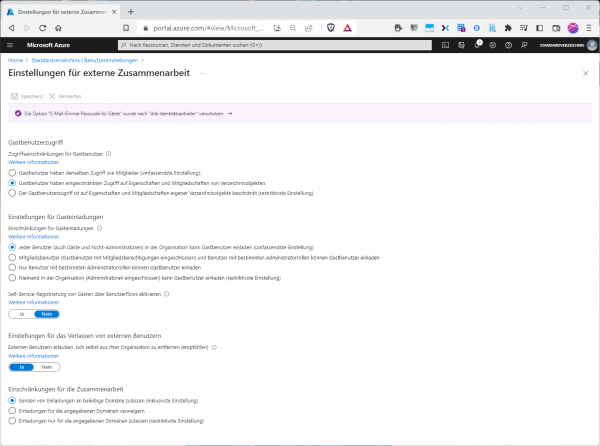Select the Einstellungen für externe Zusammenarbeit browser tab
Image resolution: width=600 pixels, height=446 pixels.
tap(61, 12)
